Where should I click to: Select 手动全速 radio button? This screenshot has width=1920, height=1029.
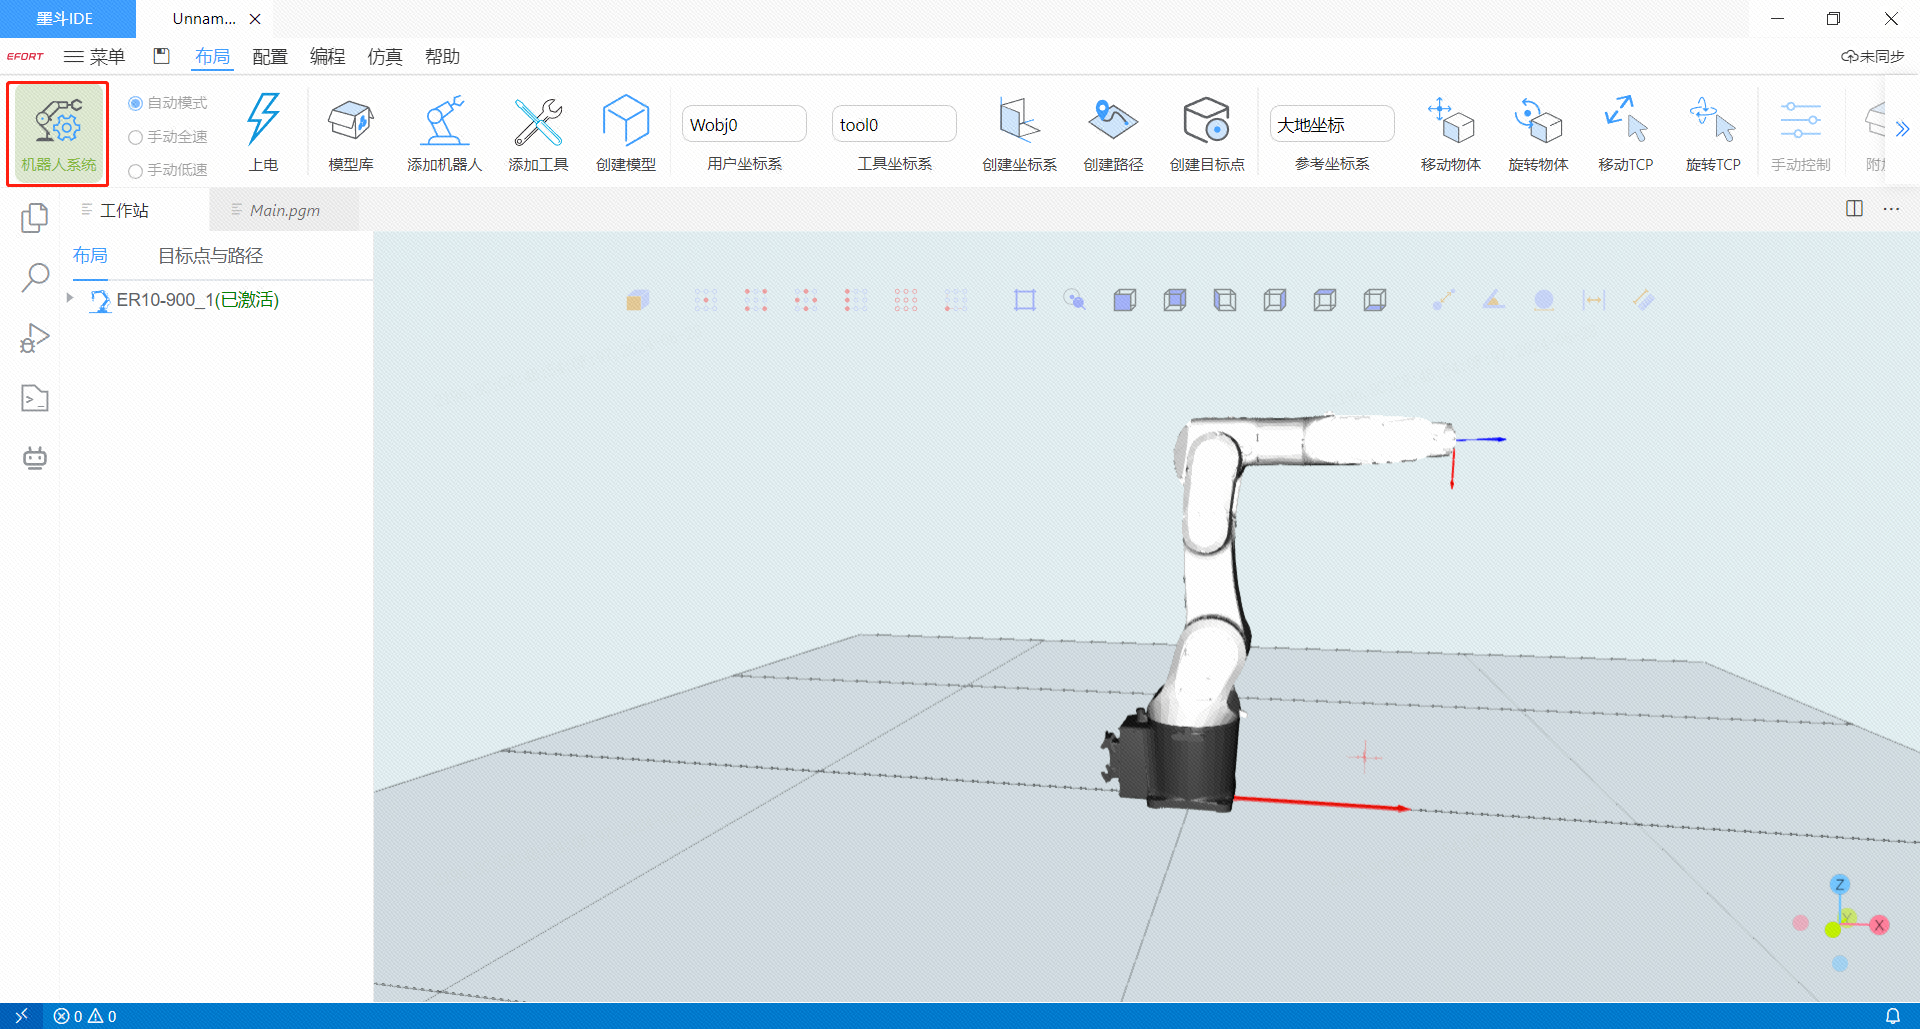point(136,137)
